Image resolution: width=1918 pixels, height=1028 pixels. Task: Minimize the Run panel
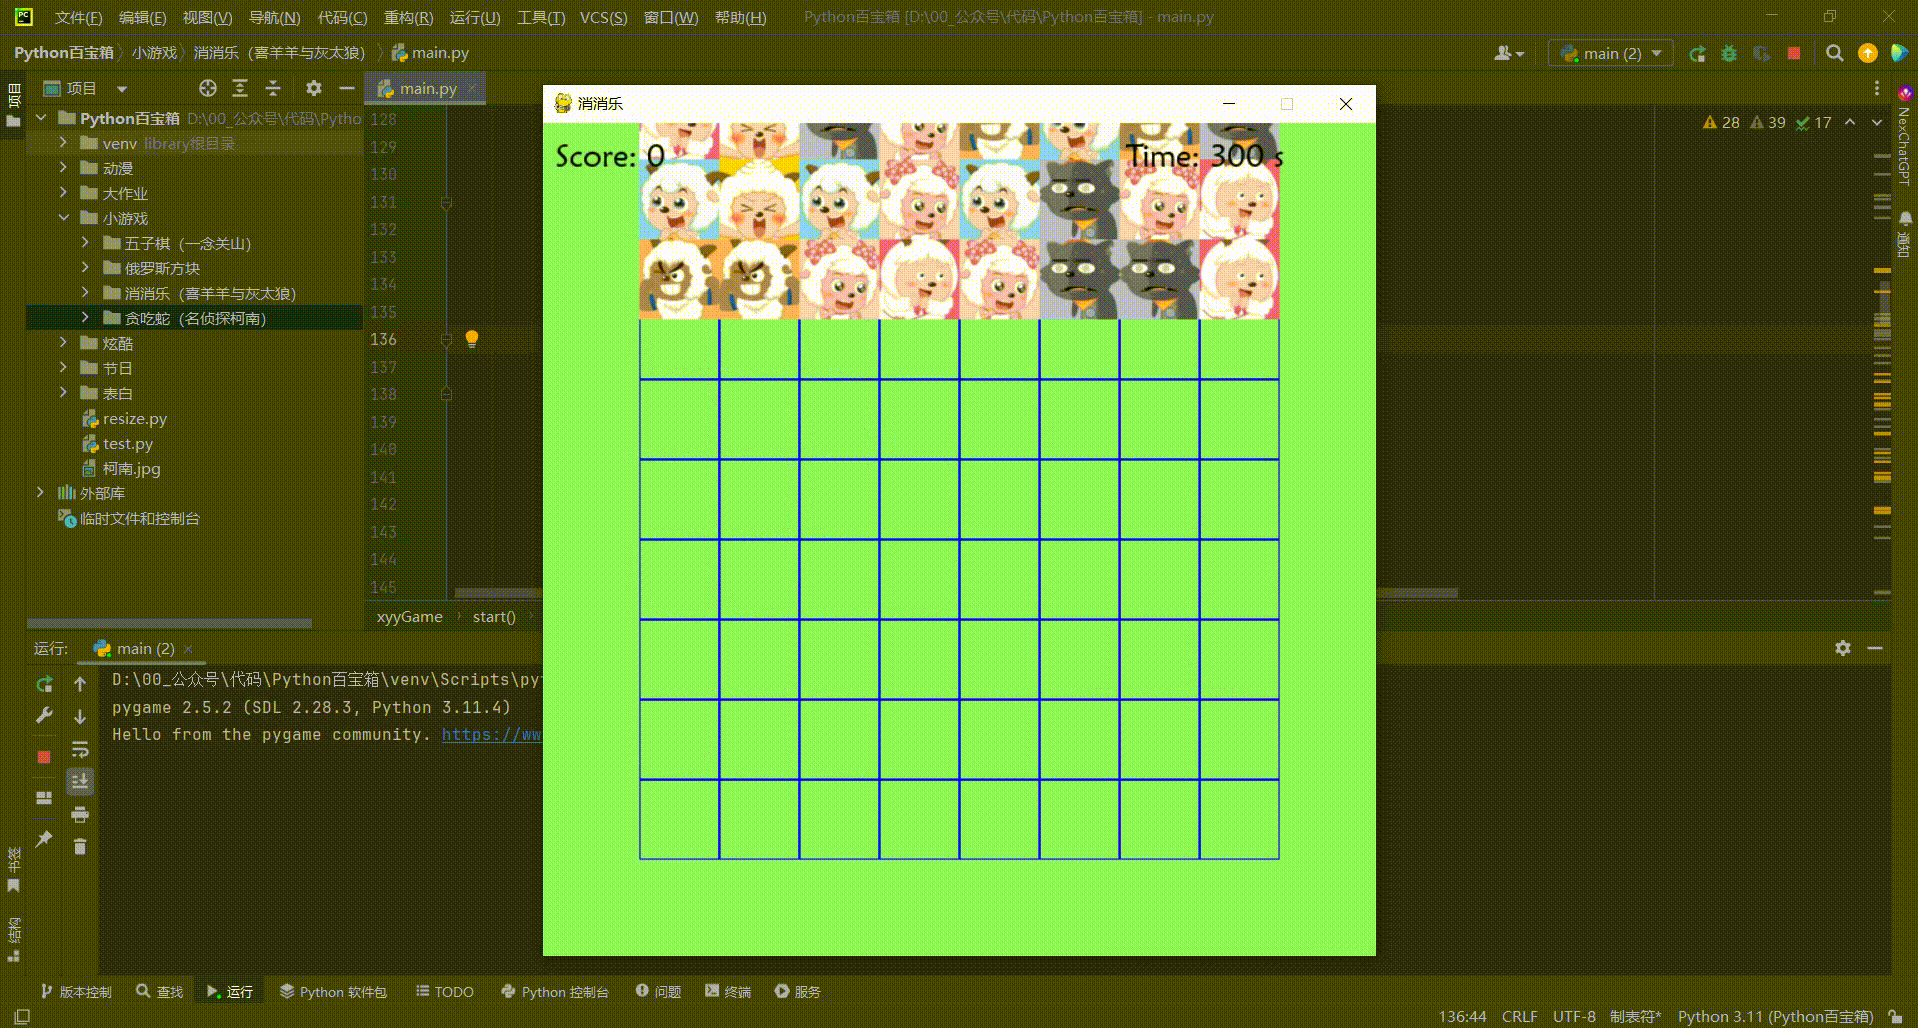pos(1875,648)
